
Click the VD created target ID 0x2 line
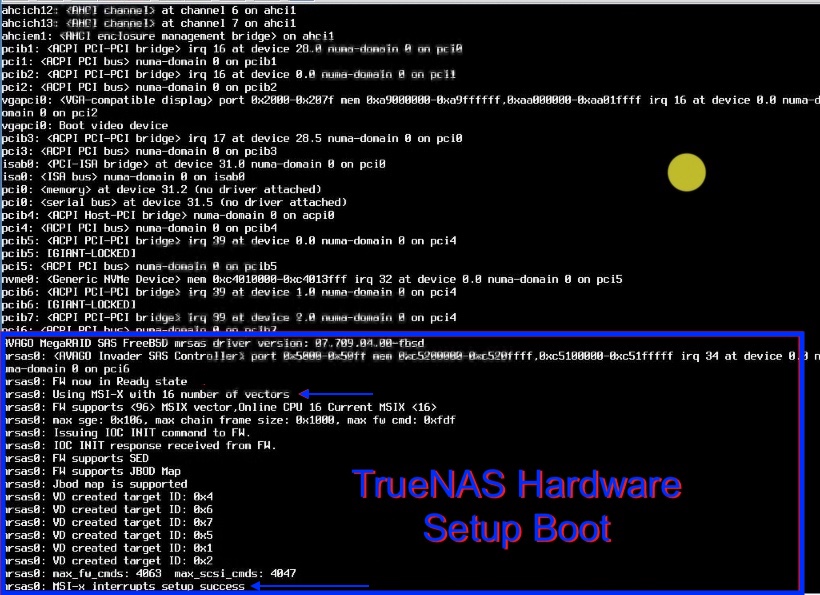click(109, 561)
